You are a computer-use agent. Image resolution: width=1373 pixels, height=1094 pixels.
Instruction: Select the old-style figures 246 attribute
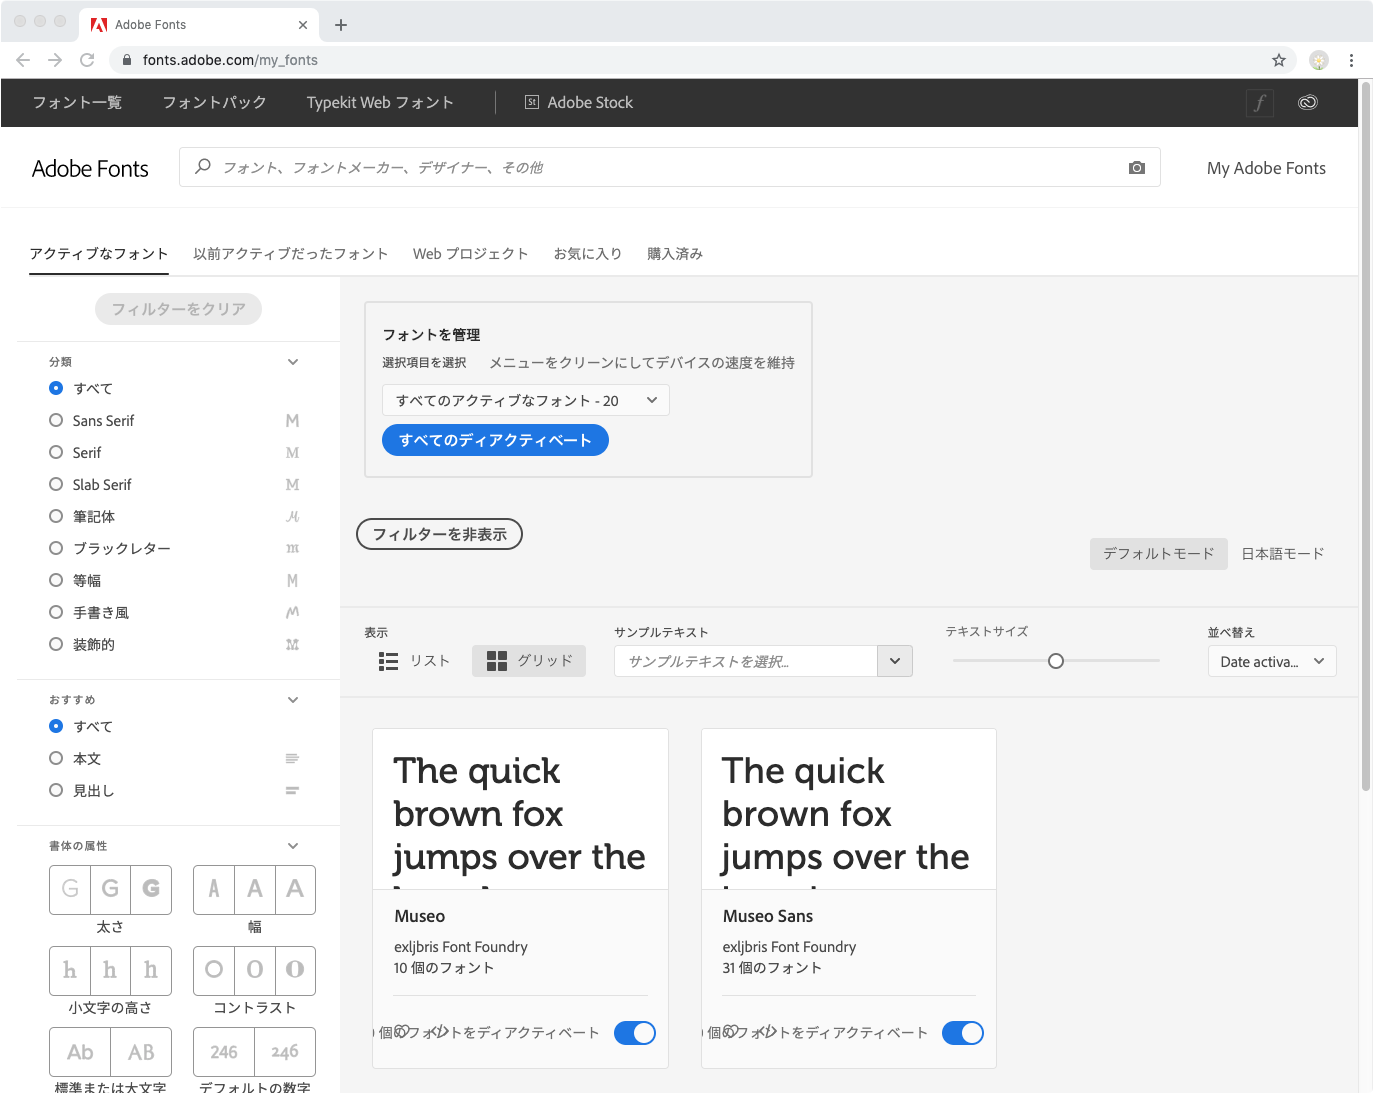285,1052
